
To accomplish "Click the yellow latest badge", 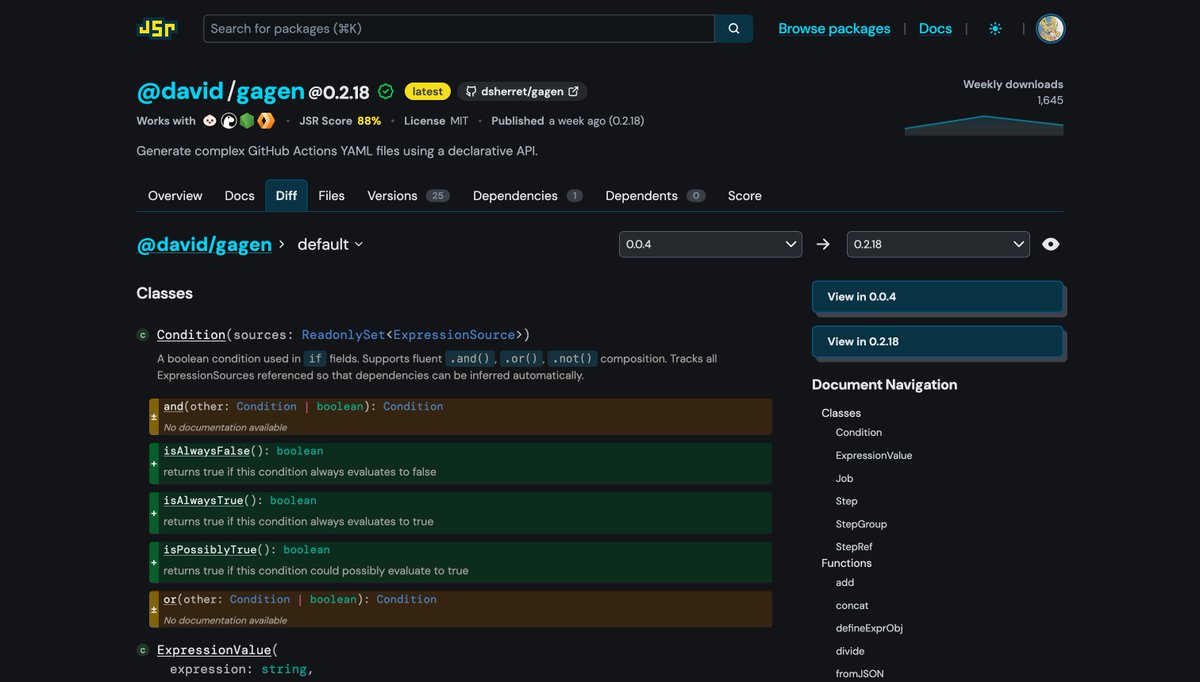I will [x=427, y=91].
